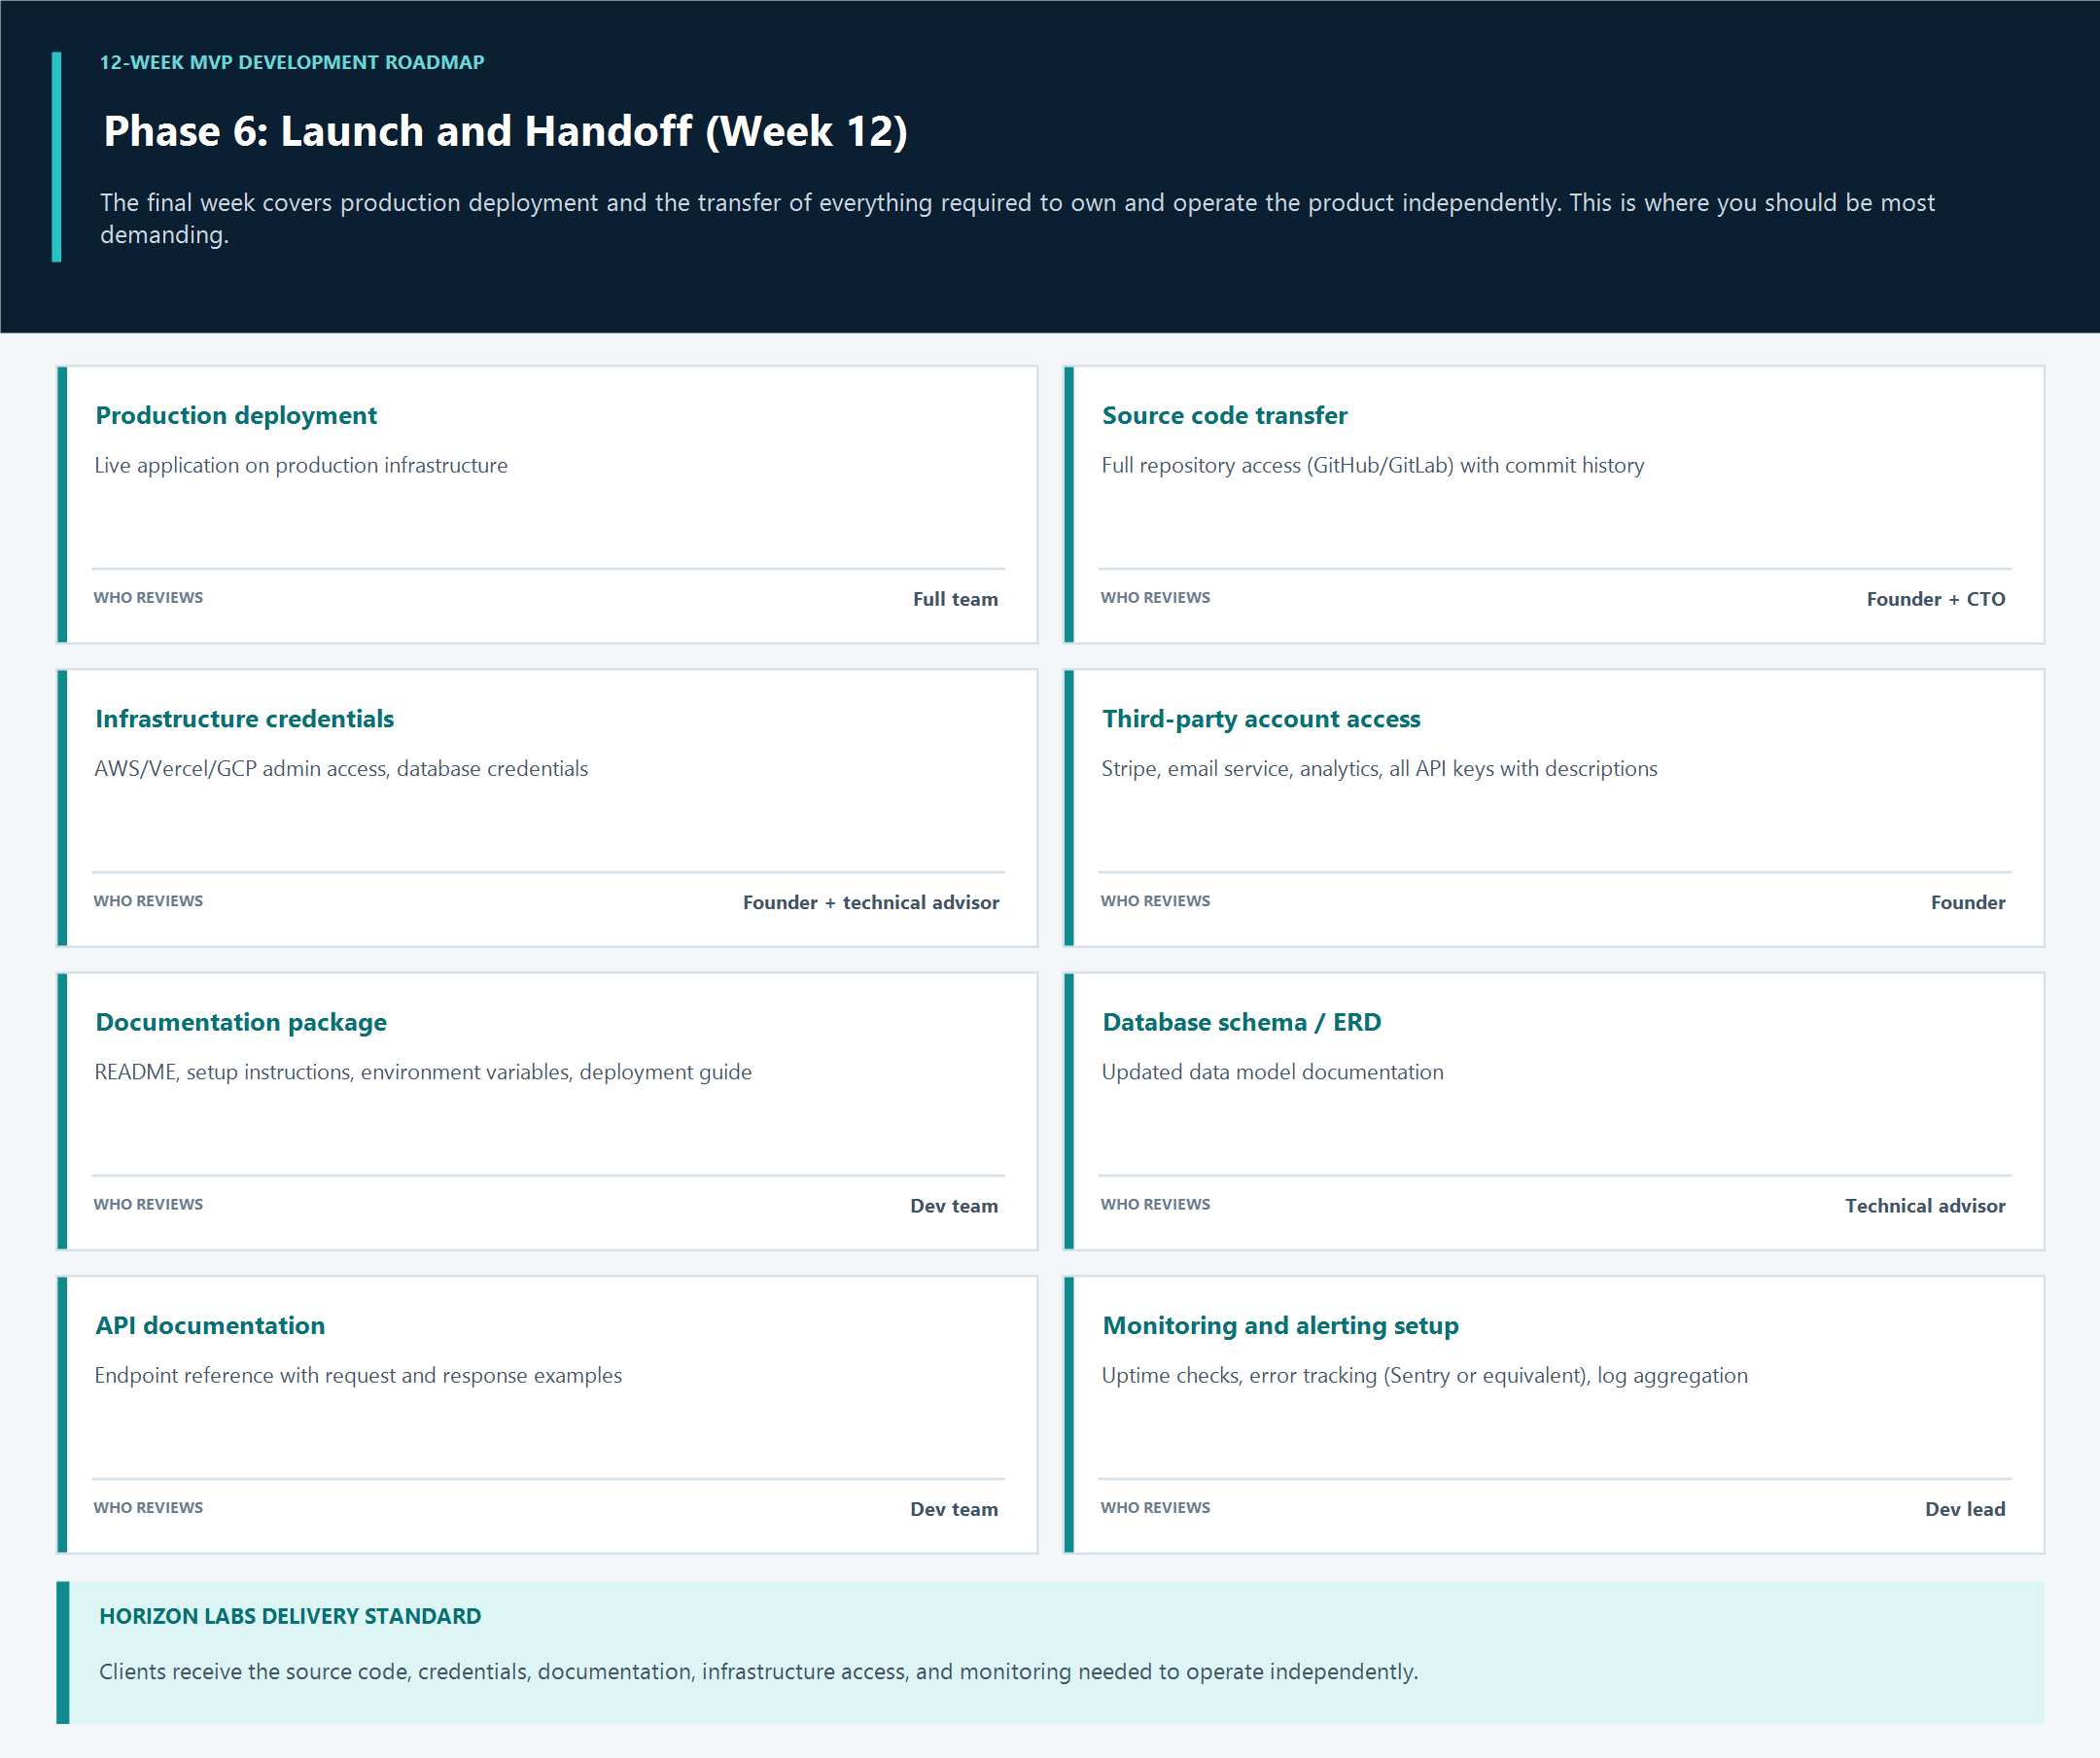This screenshot has height=1758, width=2100.
Task: Click "Founder + technical advisor" reviewer value
Action: pyautogui.click(x=871, y=902)
